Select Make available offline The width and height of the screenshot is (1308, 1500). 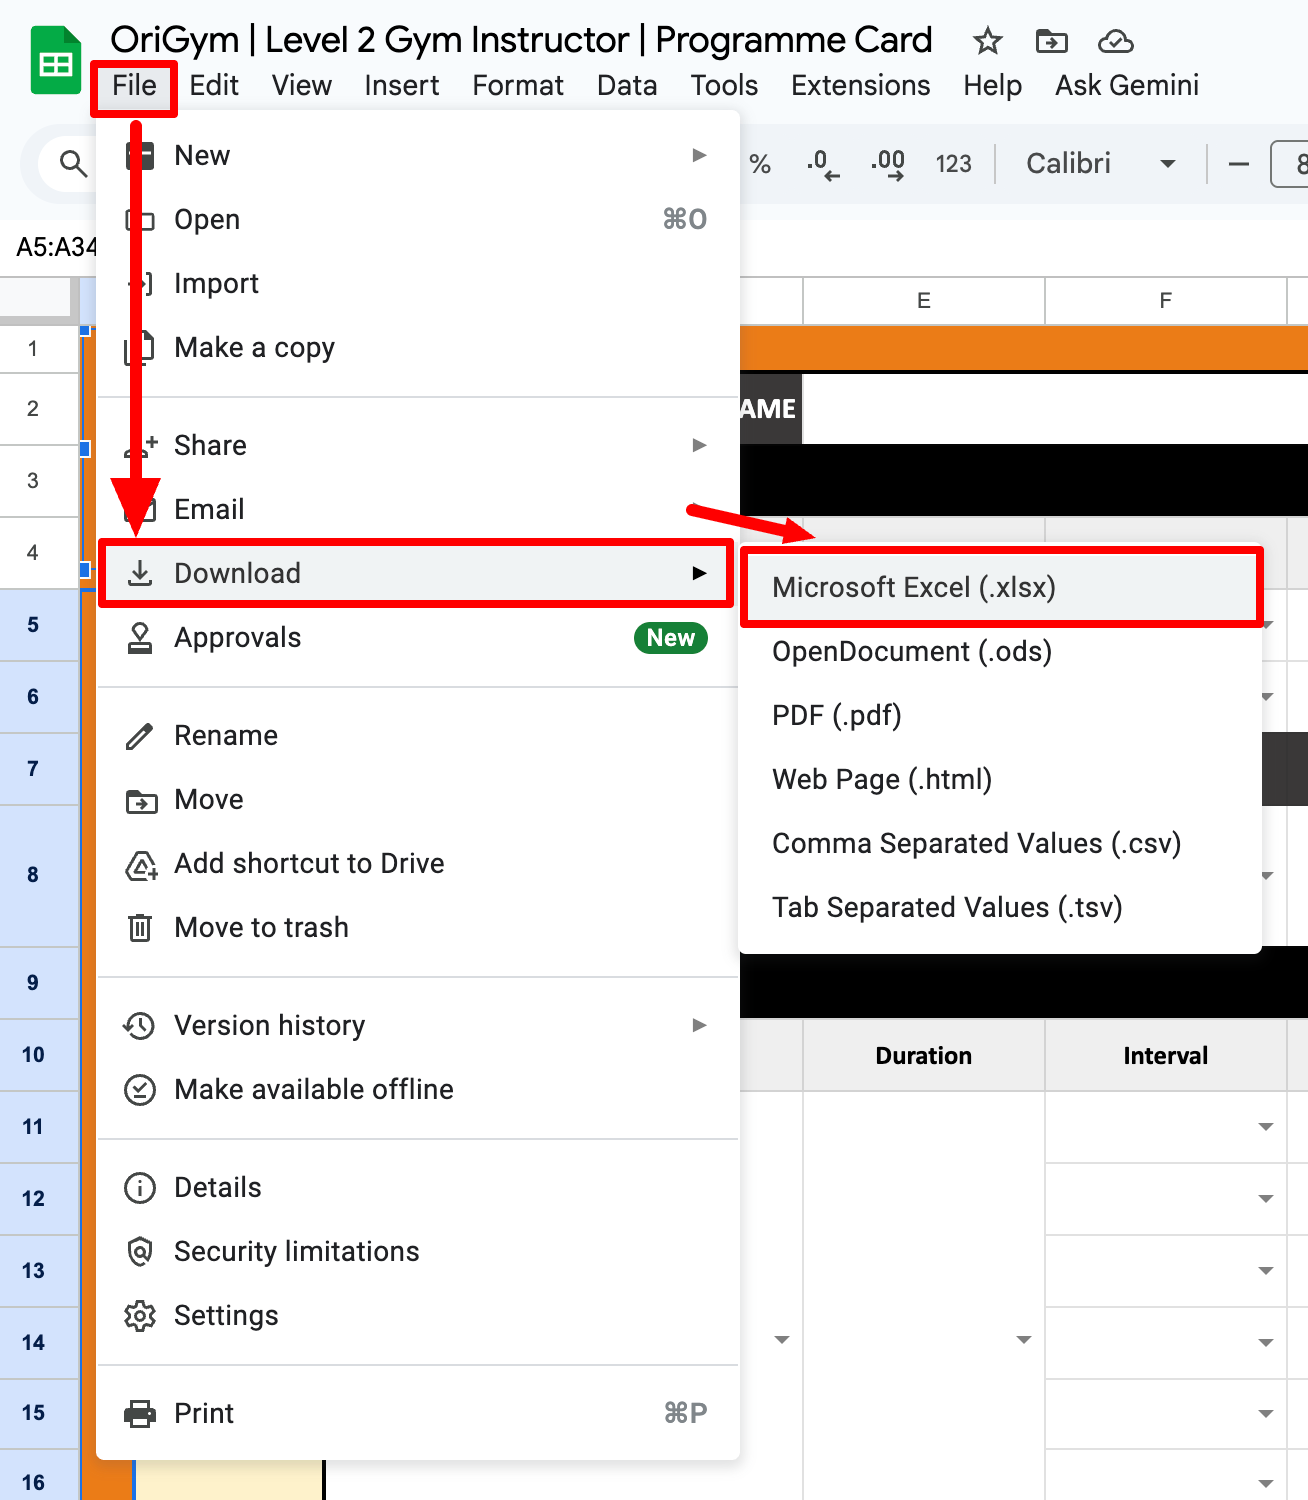pyautogui.click(x=418, y=1089)
